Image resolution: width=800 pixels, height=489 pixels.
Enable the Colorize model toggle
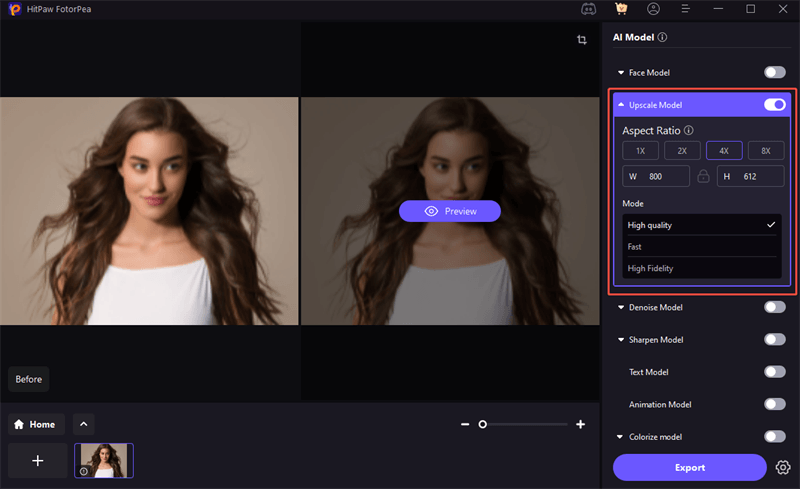point(774,436)
